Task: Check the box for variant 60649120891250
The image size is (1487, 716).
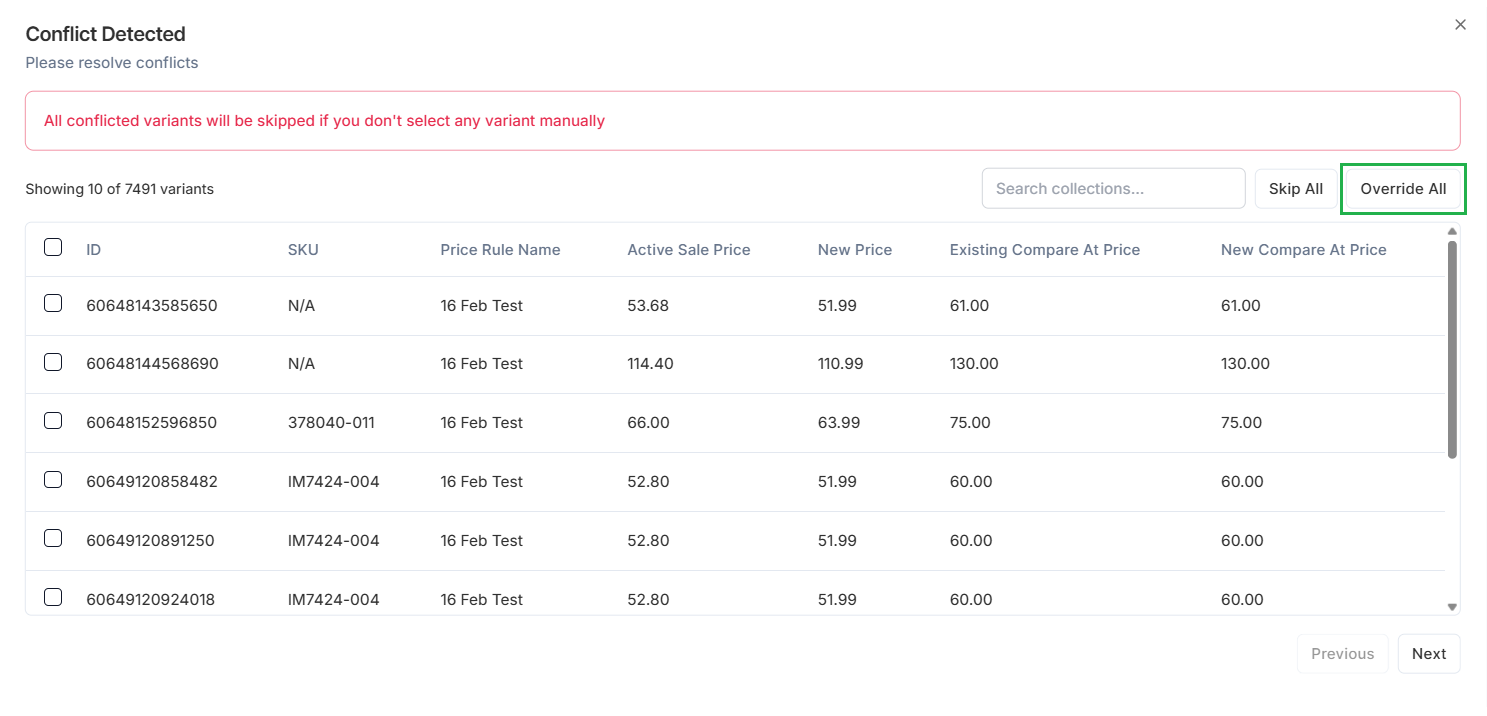Action: [x=53, y=538]
